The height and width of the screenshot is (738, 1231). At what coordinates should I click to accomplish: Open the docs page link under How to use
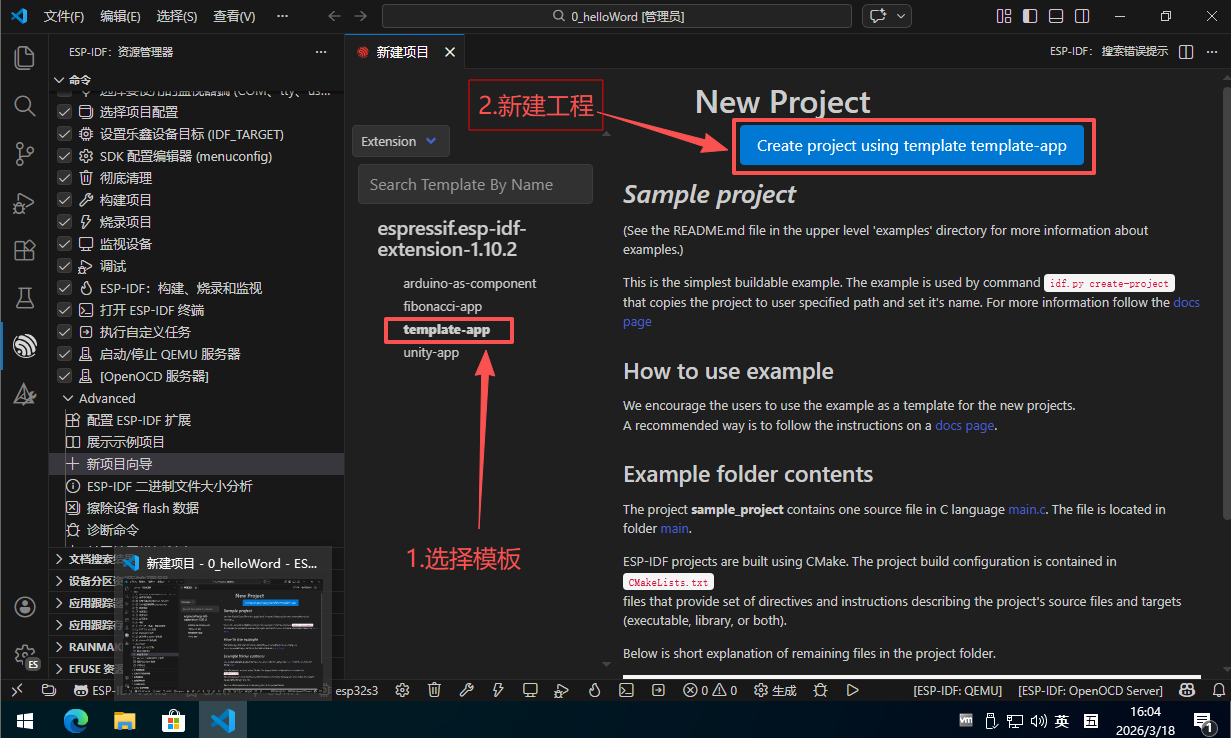pyautogui.click(x=965, y=425)
